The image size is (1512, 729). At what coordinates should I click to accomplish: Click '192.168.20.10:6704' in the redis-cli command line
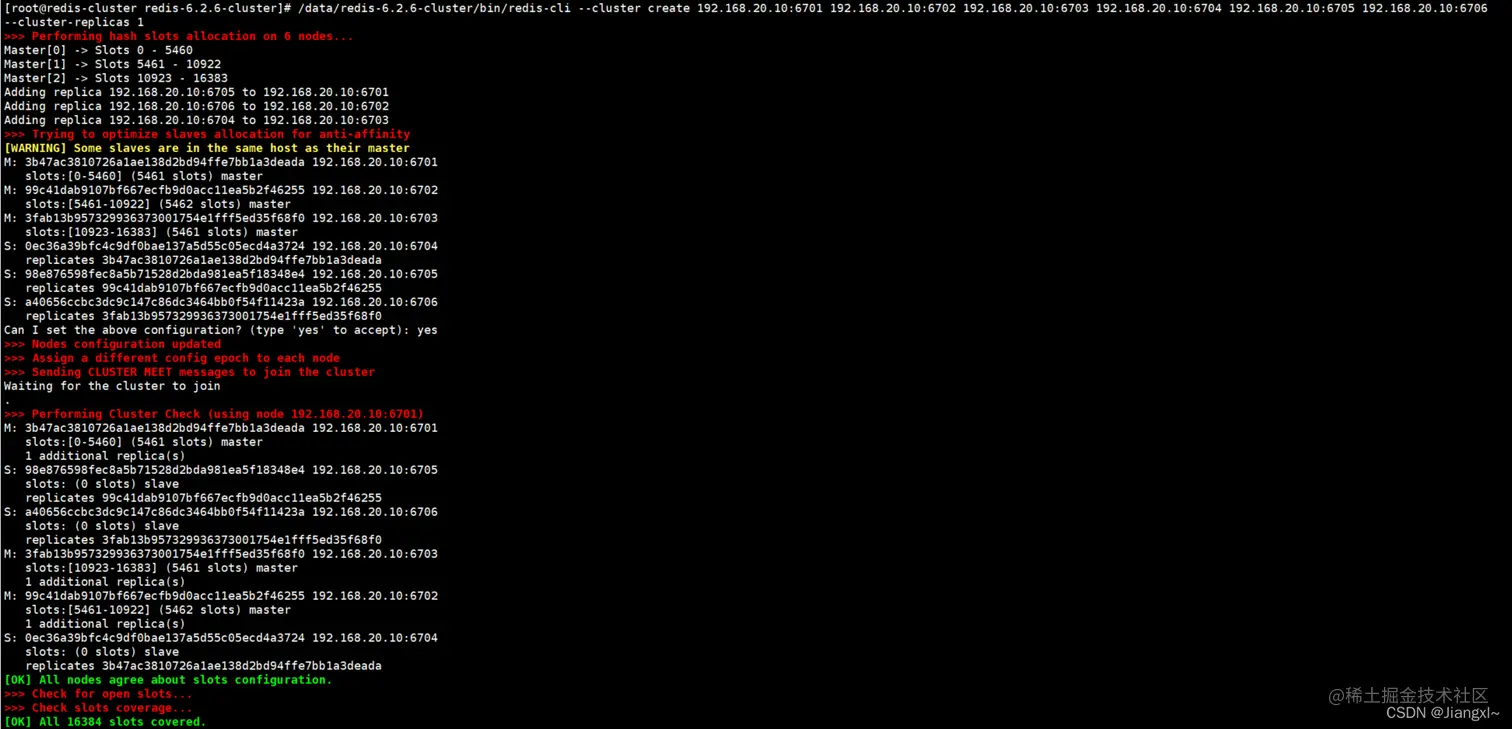click(1159, 8)
